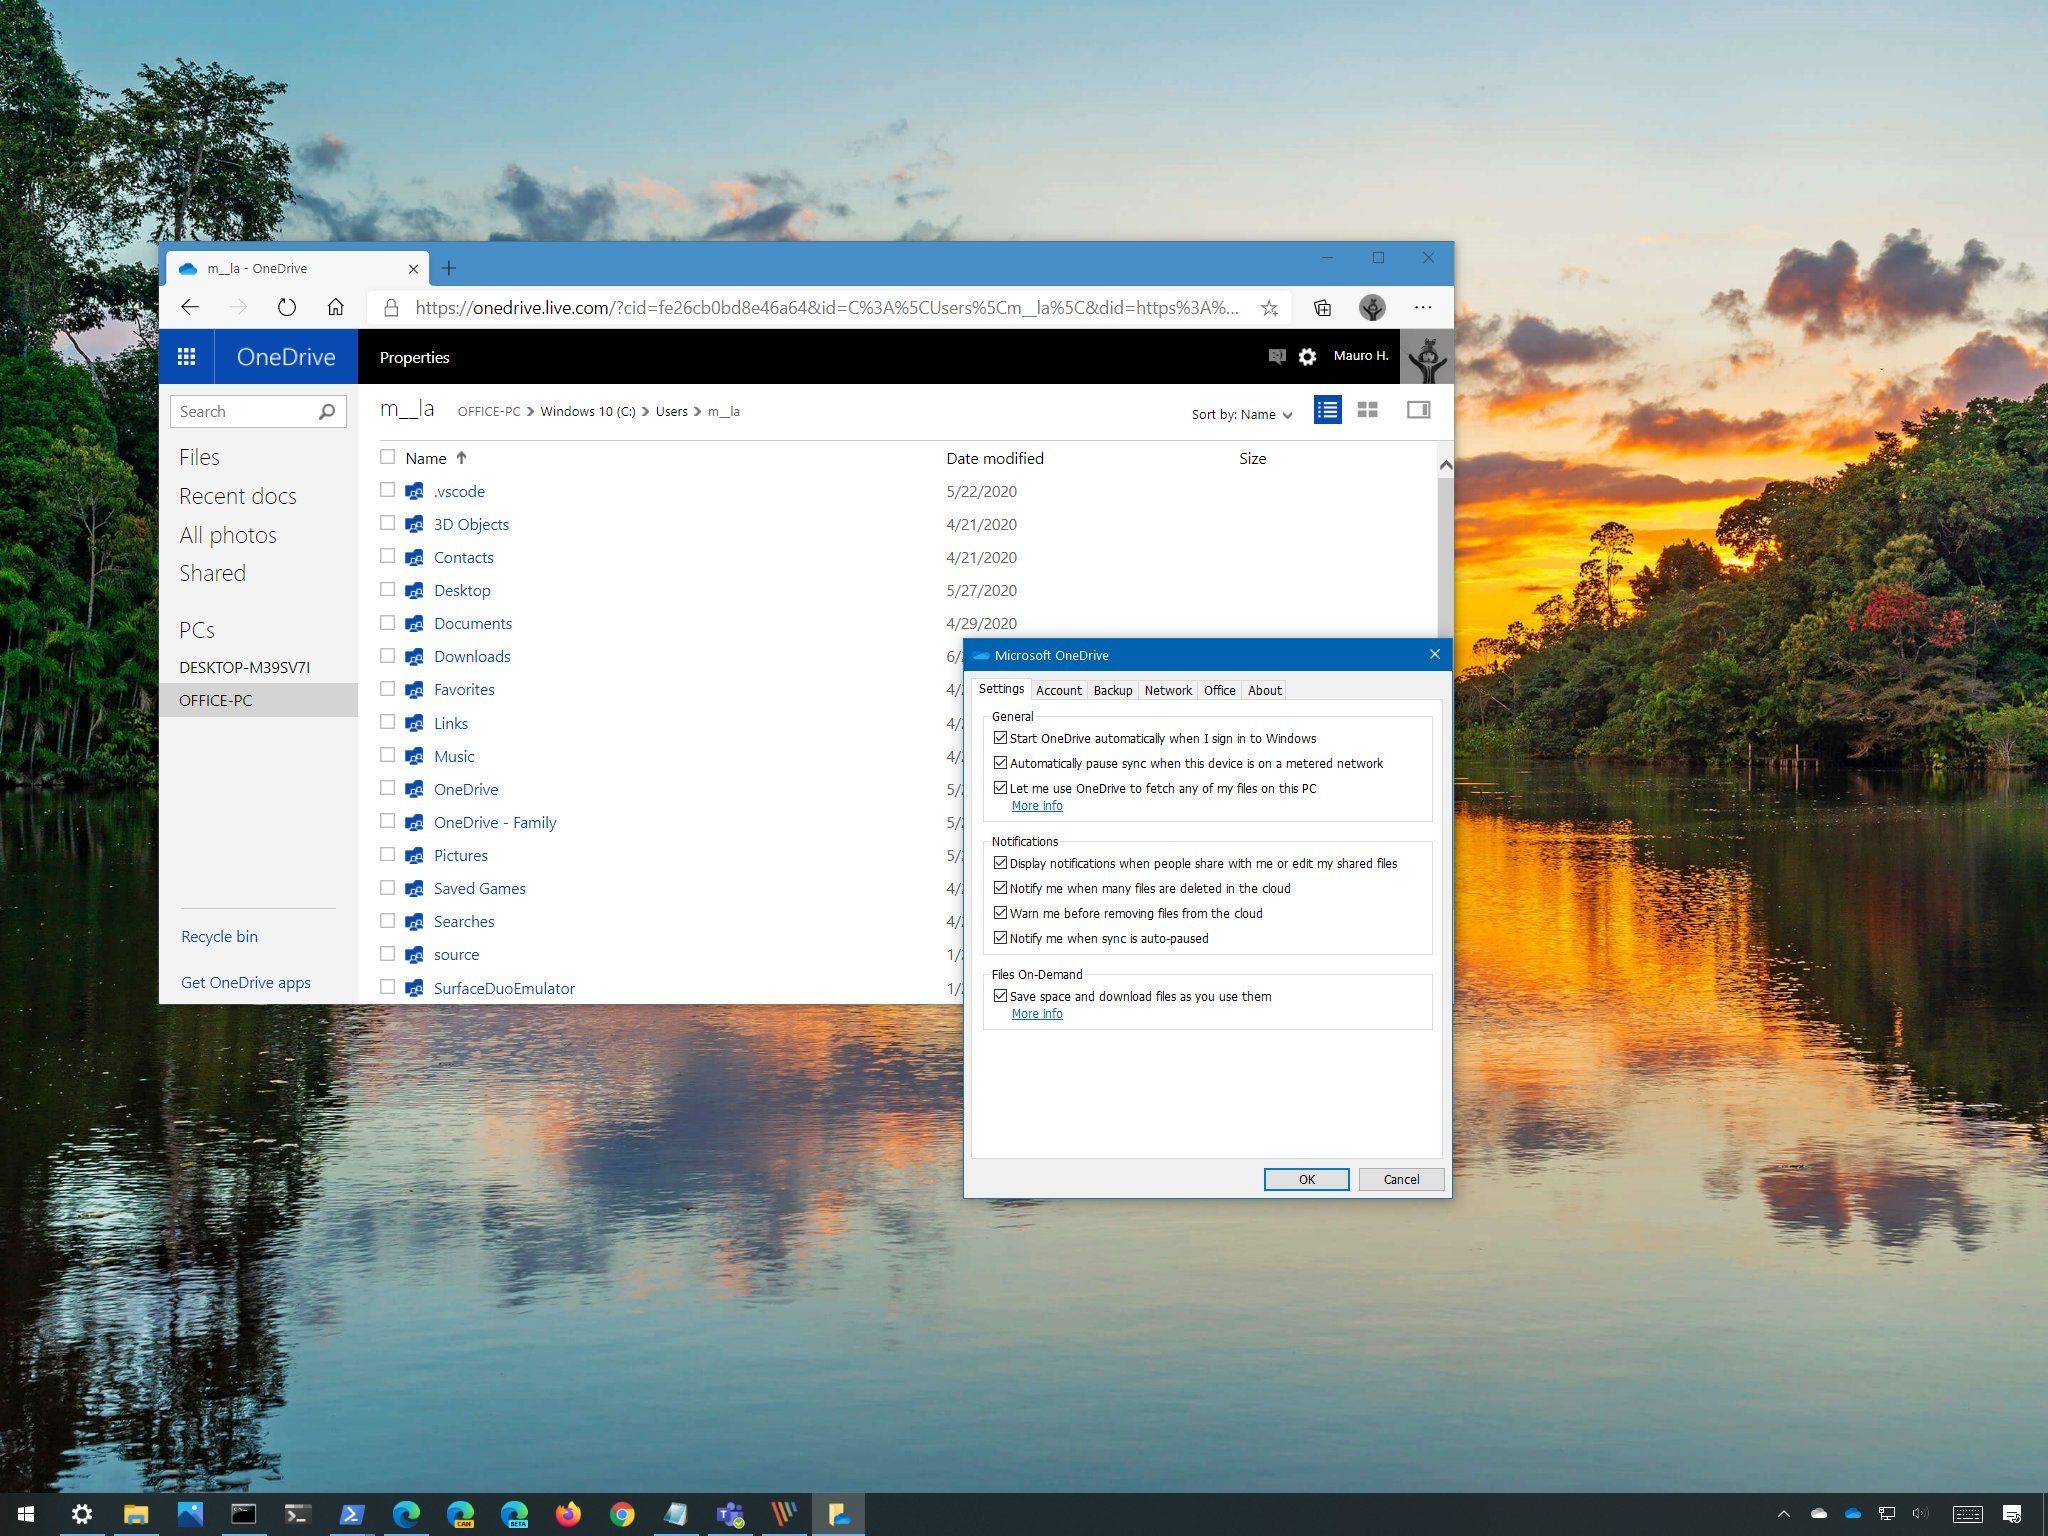
Task: Open the Network tab
Action: pos(1167,690)
